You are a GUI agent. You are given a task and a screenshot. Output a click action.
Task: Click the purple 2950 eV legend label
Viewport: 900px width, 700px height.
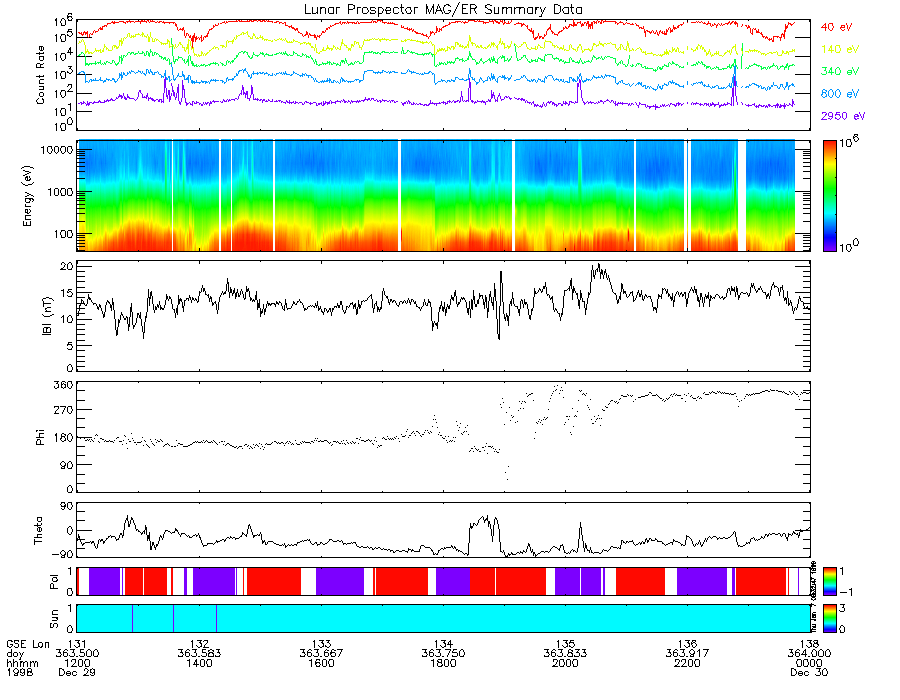click(x=843, y=116)
